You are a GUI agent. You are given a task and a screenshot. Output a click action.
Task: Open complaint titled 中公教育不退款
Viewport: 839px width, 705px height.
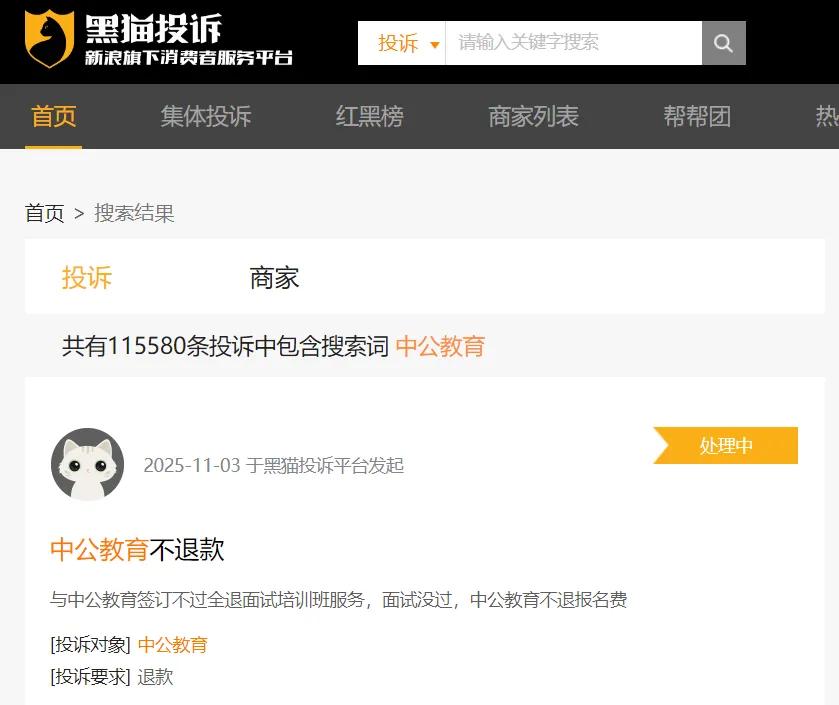137,549
